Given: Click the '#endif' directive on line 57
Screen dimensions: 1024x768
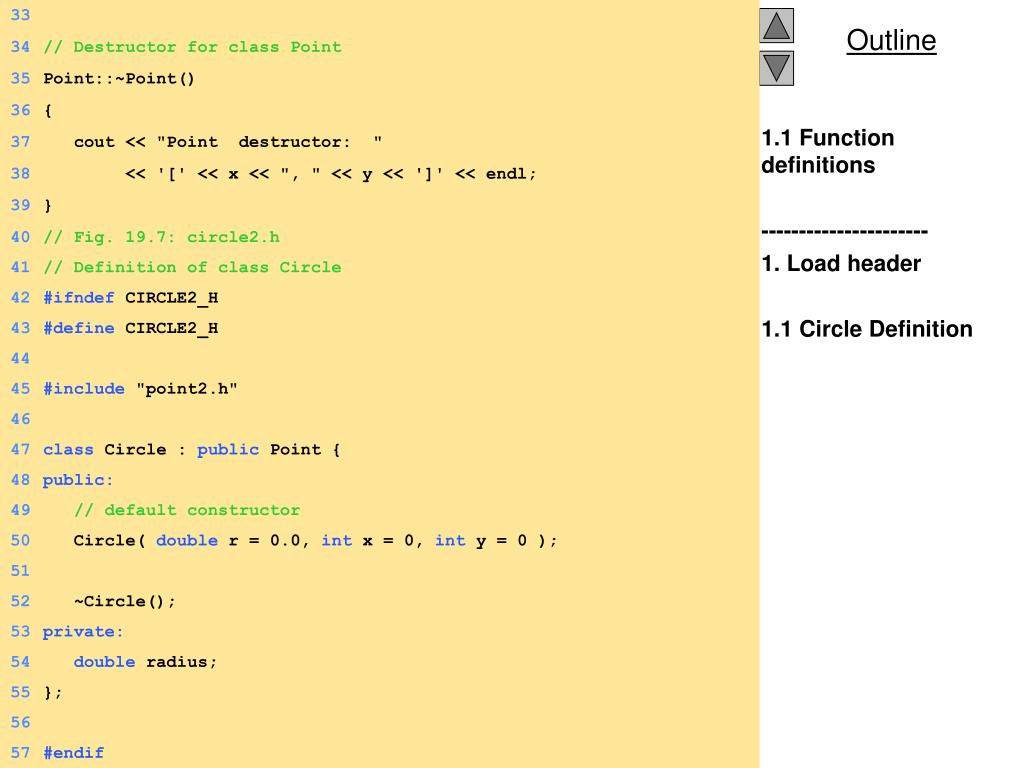Looking at the screenshot, I should click(73, 753).
